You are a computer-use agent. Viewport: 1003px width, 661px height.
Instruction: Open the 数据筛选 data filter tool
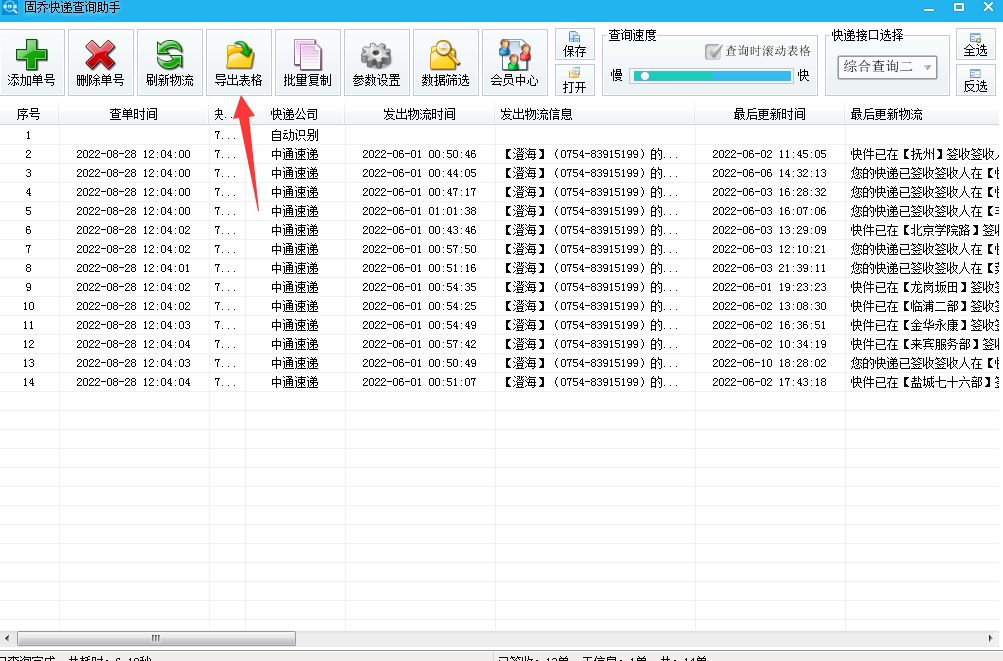[x=445, y=61]
